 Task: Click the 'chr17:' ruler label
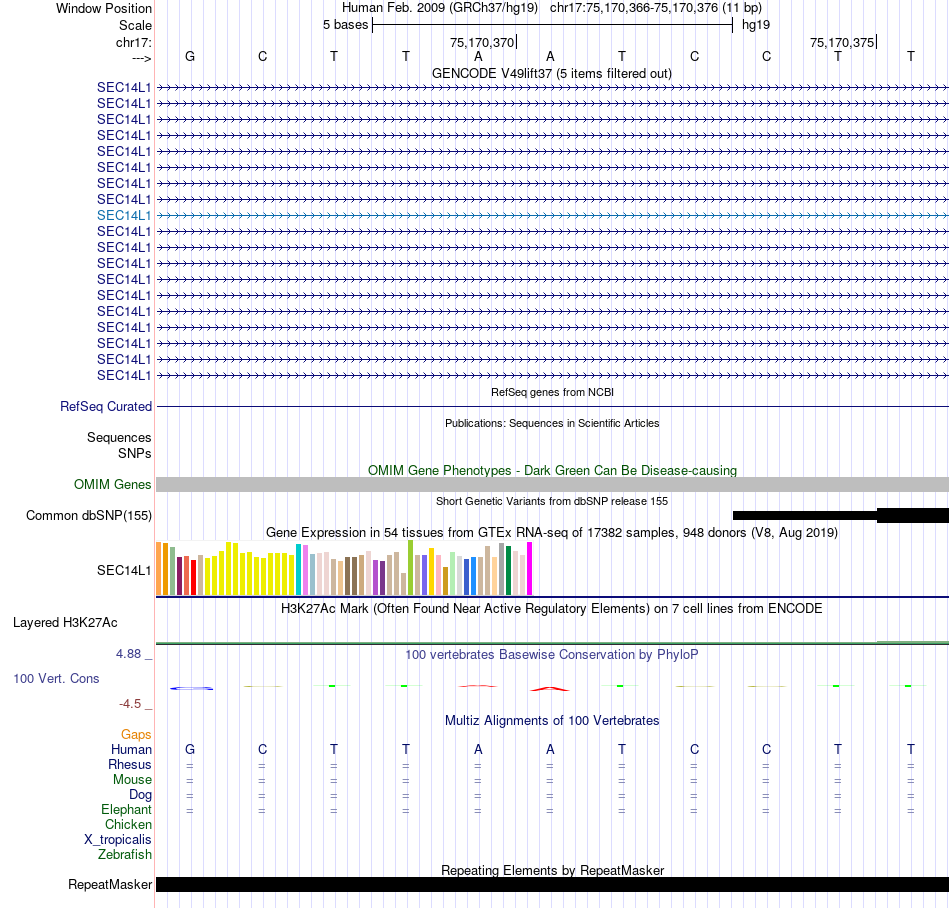click(133, 42)
